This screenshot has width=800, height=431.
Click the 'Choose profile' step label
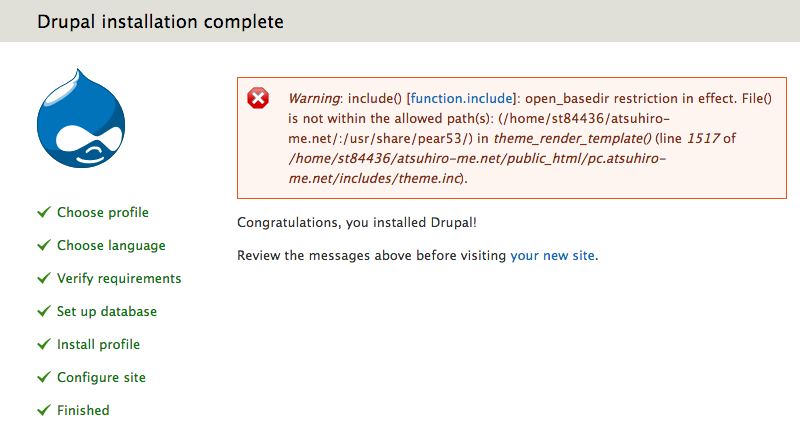[103, 212]
